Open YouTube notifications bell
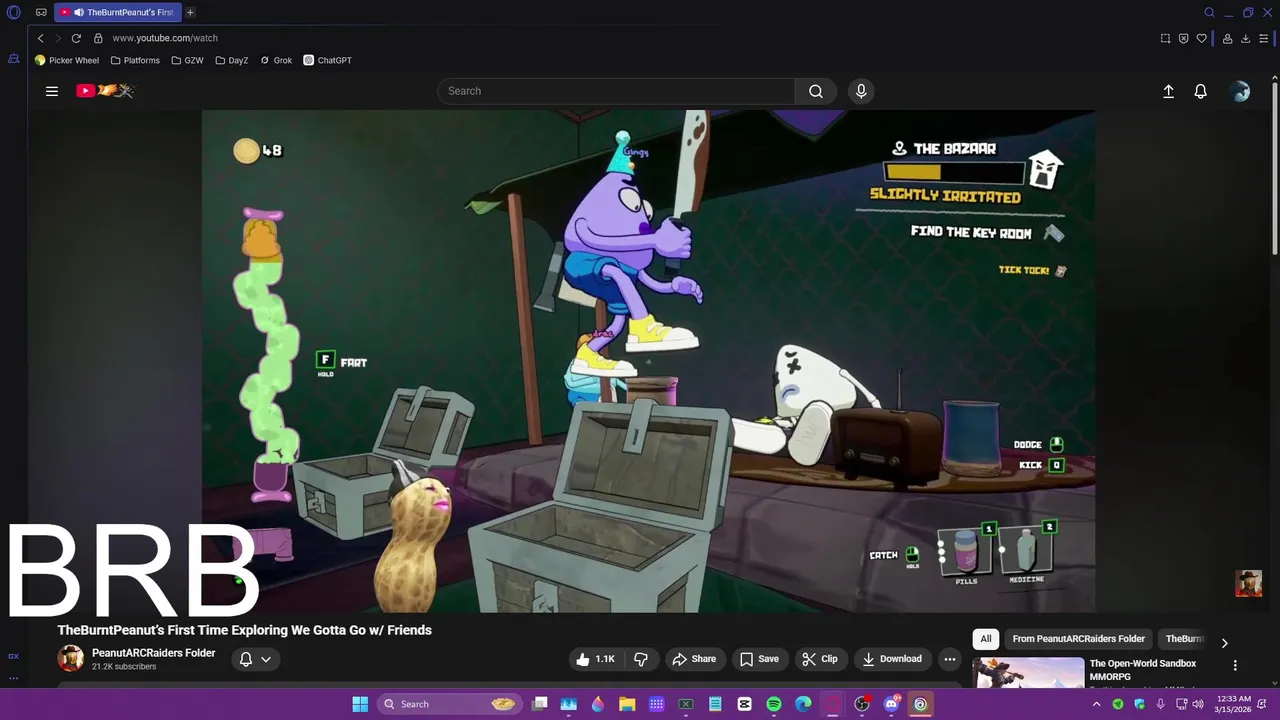Viewport: 1280px width, 720px height. tap(1201, 91)
